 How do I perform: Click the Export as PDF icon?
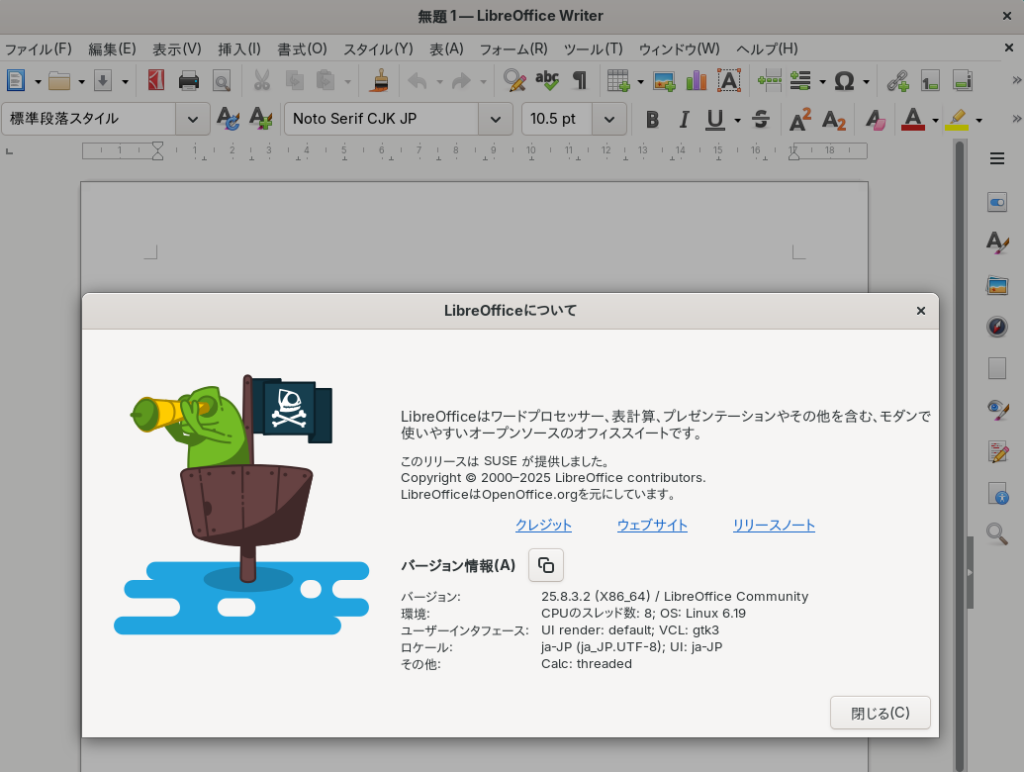(x=156, y=81)
